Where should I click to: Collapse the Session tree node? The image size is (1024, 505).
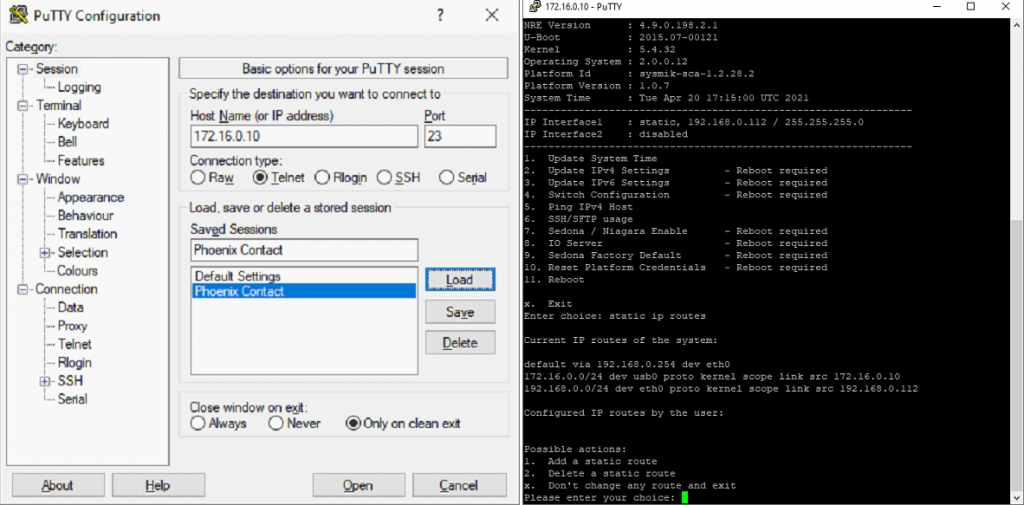[24, 69]
